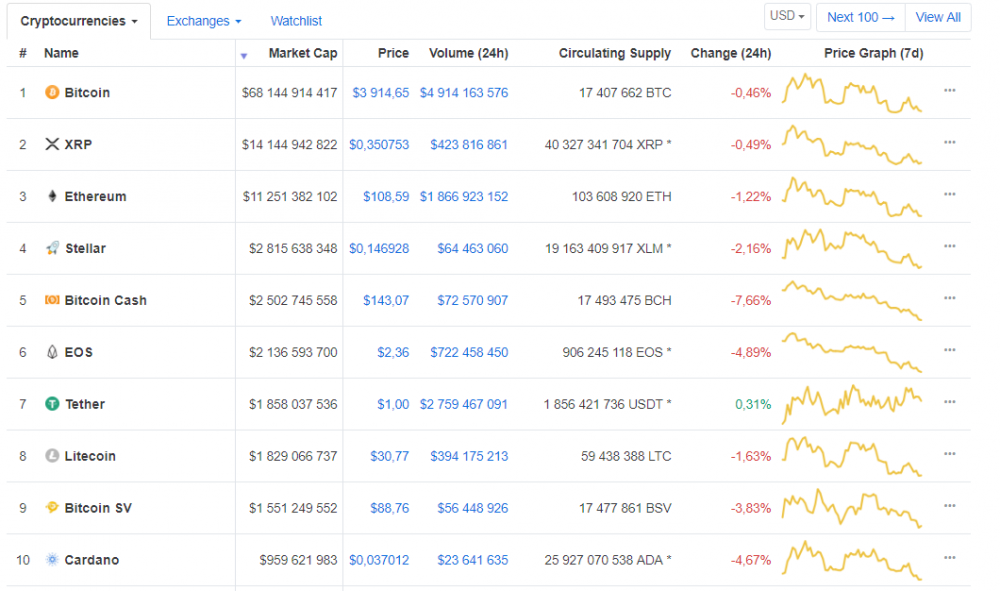The image size is (1000, 591).
Task: Click Litecoin supply 59 438 388 LTC
Action: click(x=626, y=456)
